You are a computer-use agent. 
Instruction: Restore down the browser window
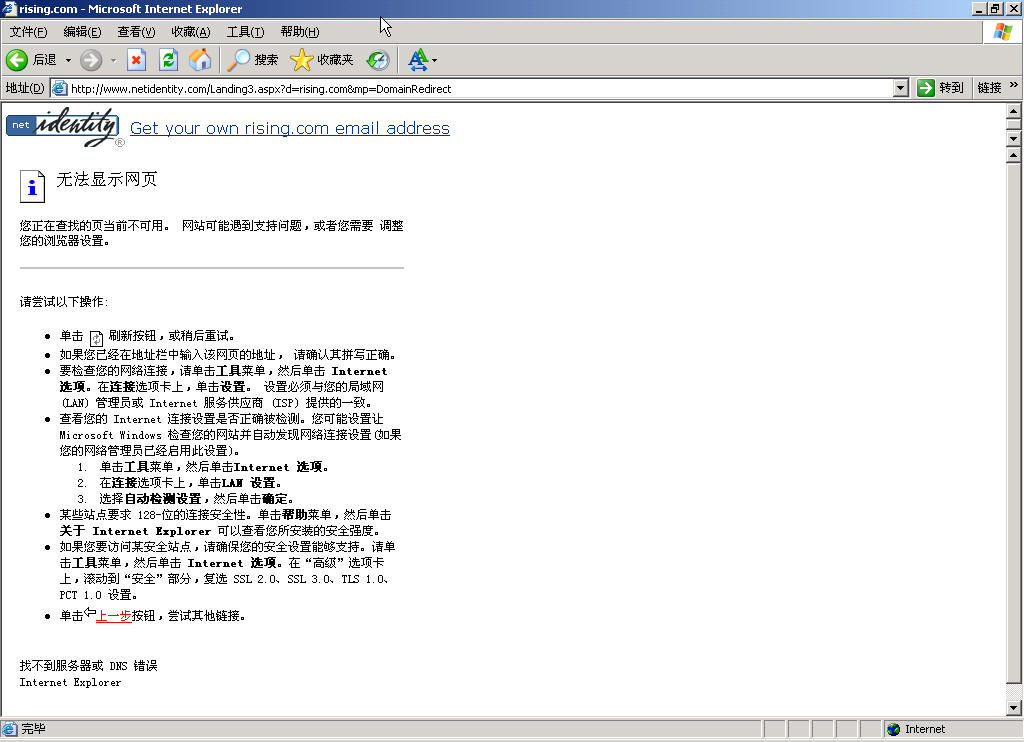(995, 8)
